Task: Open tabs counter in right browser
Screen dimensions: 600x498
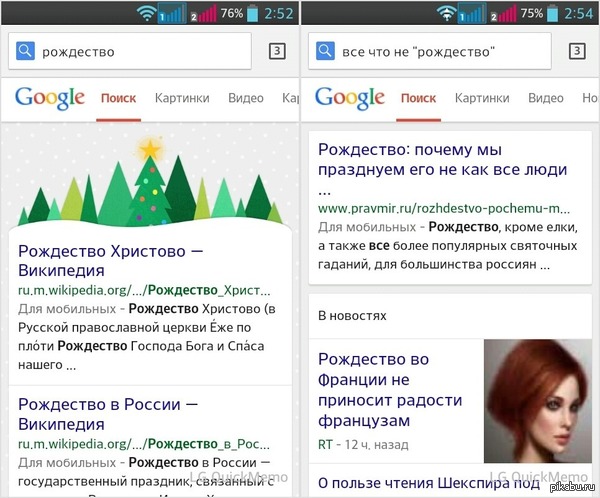Action: (577, 51)
